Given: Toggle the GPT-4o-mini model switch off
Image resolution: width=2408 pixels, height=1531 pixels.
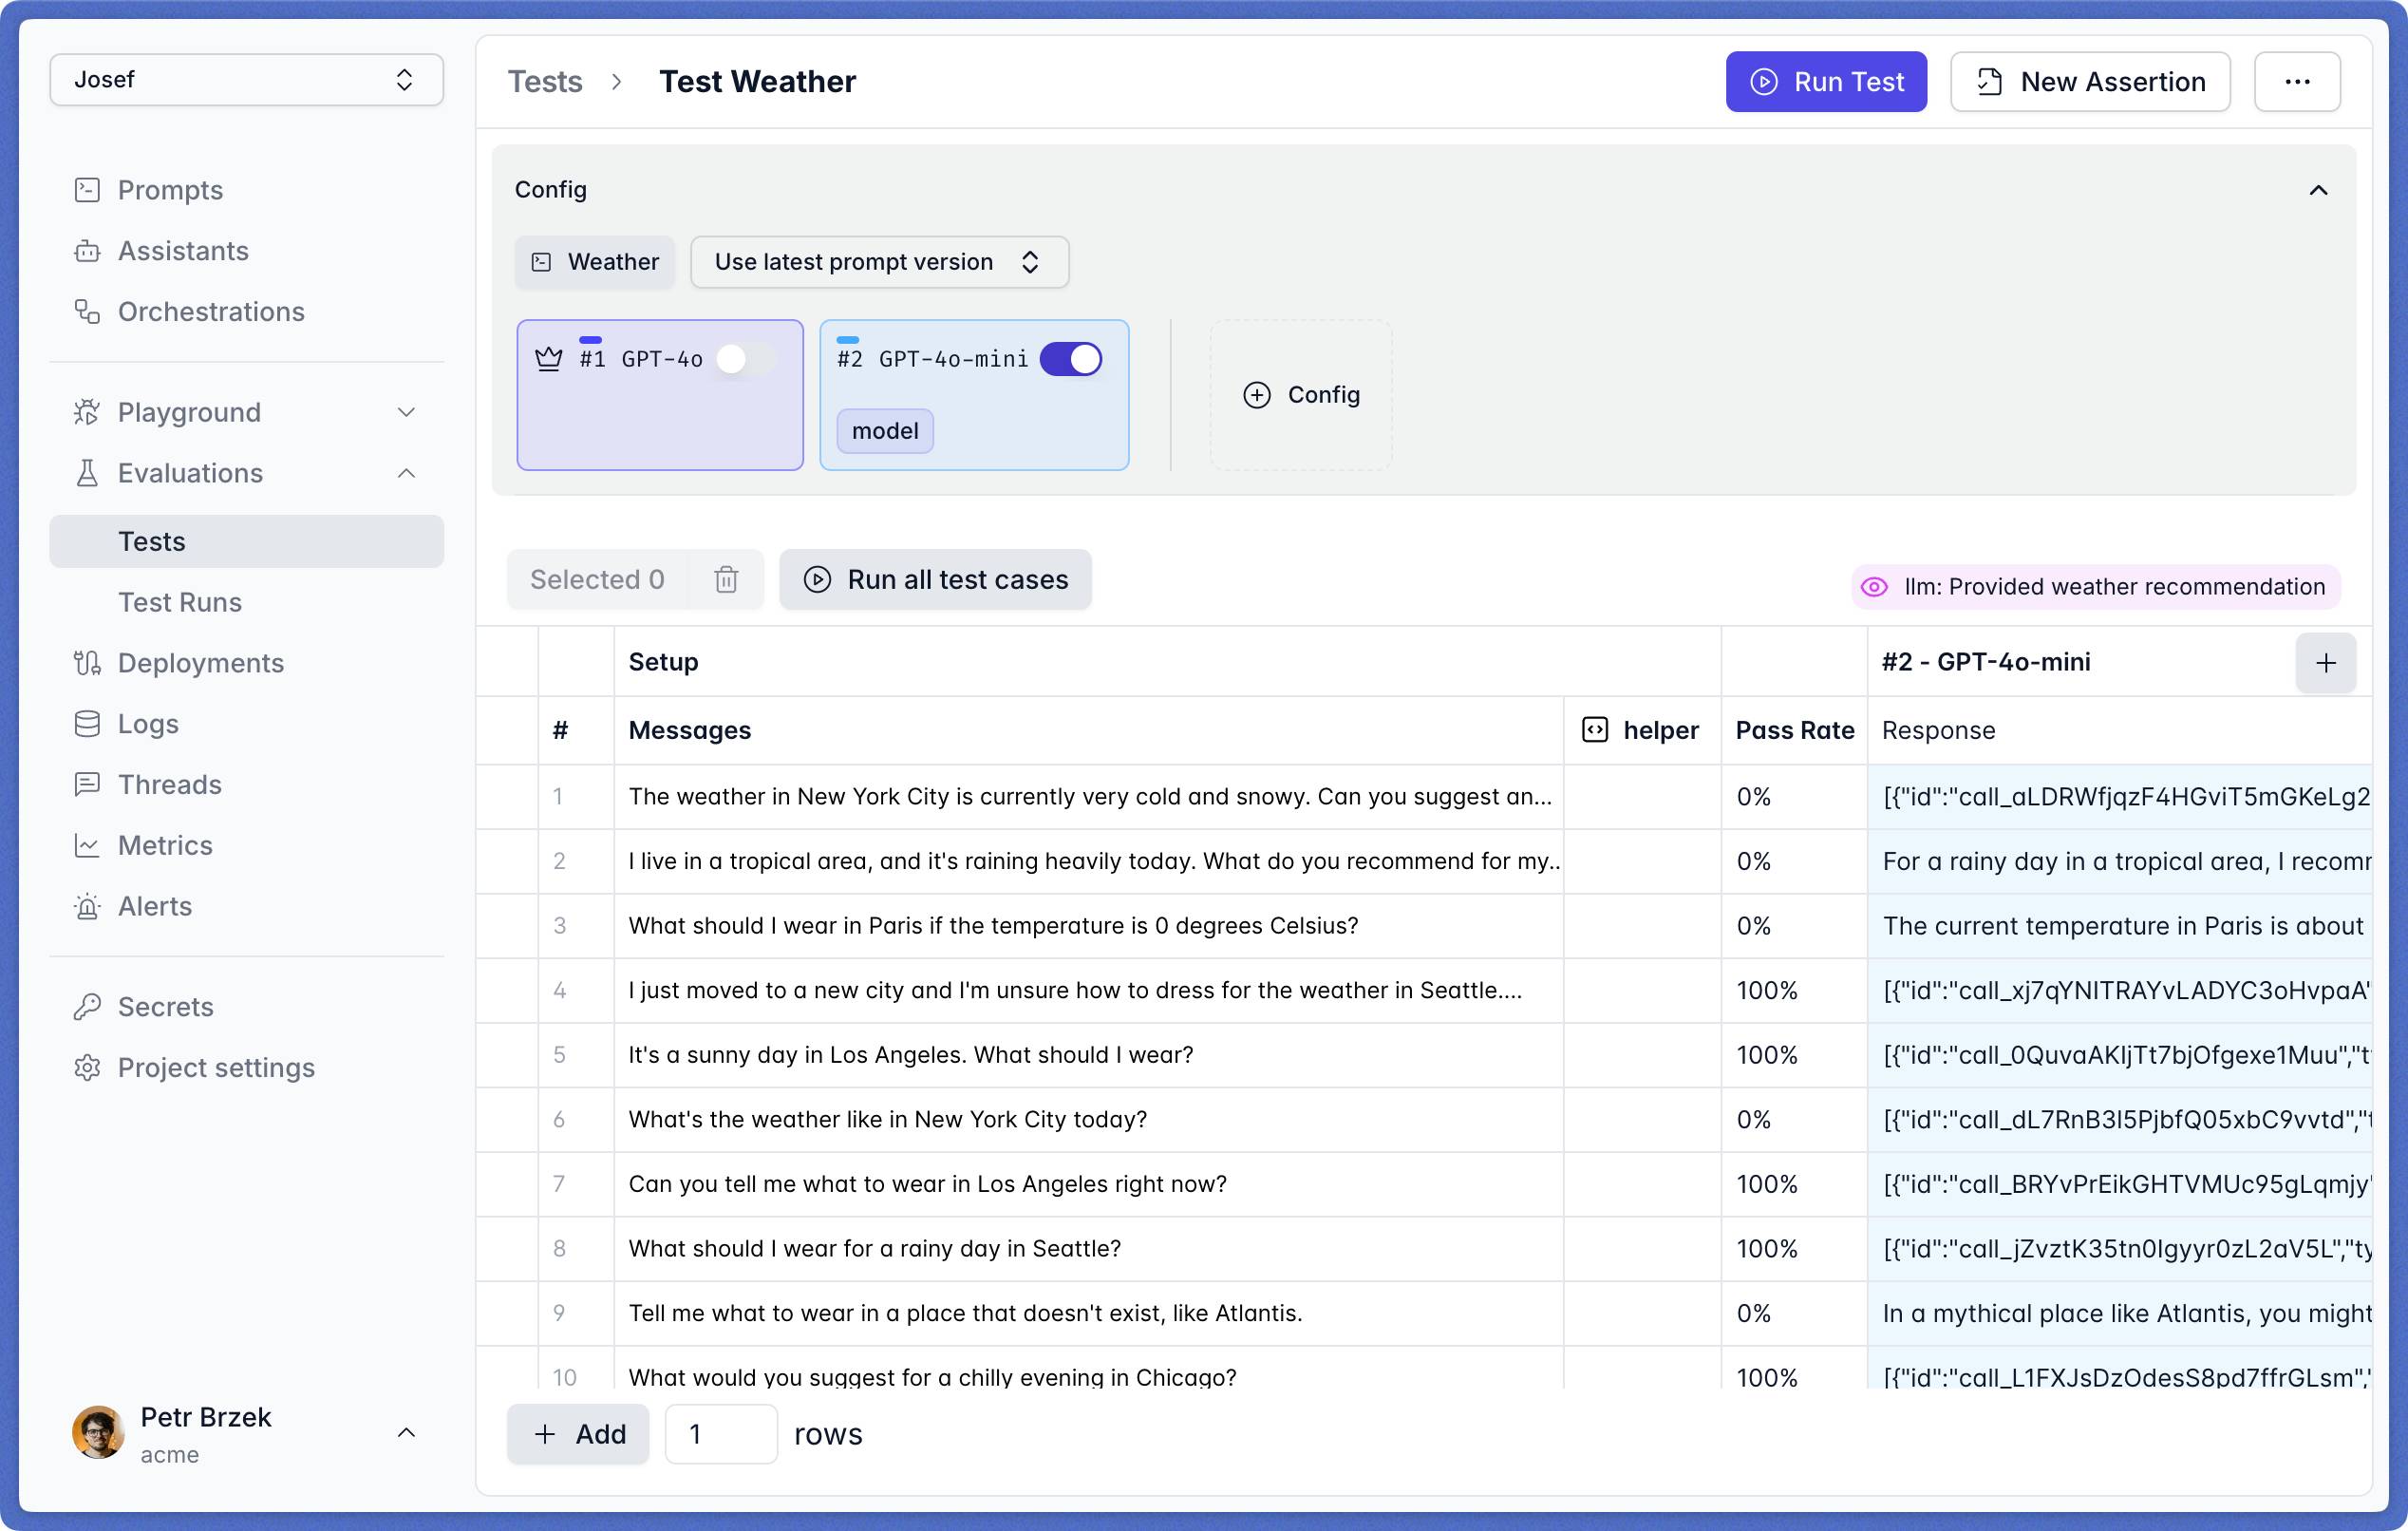Looking at the screenshot, I should click(1071, 360).
